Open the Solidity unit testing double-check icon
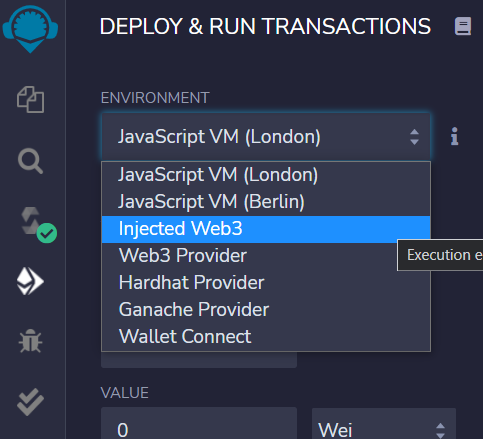 click(30, 402)
